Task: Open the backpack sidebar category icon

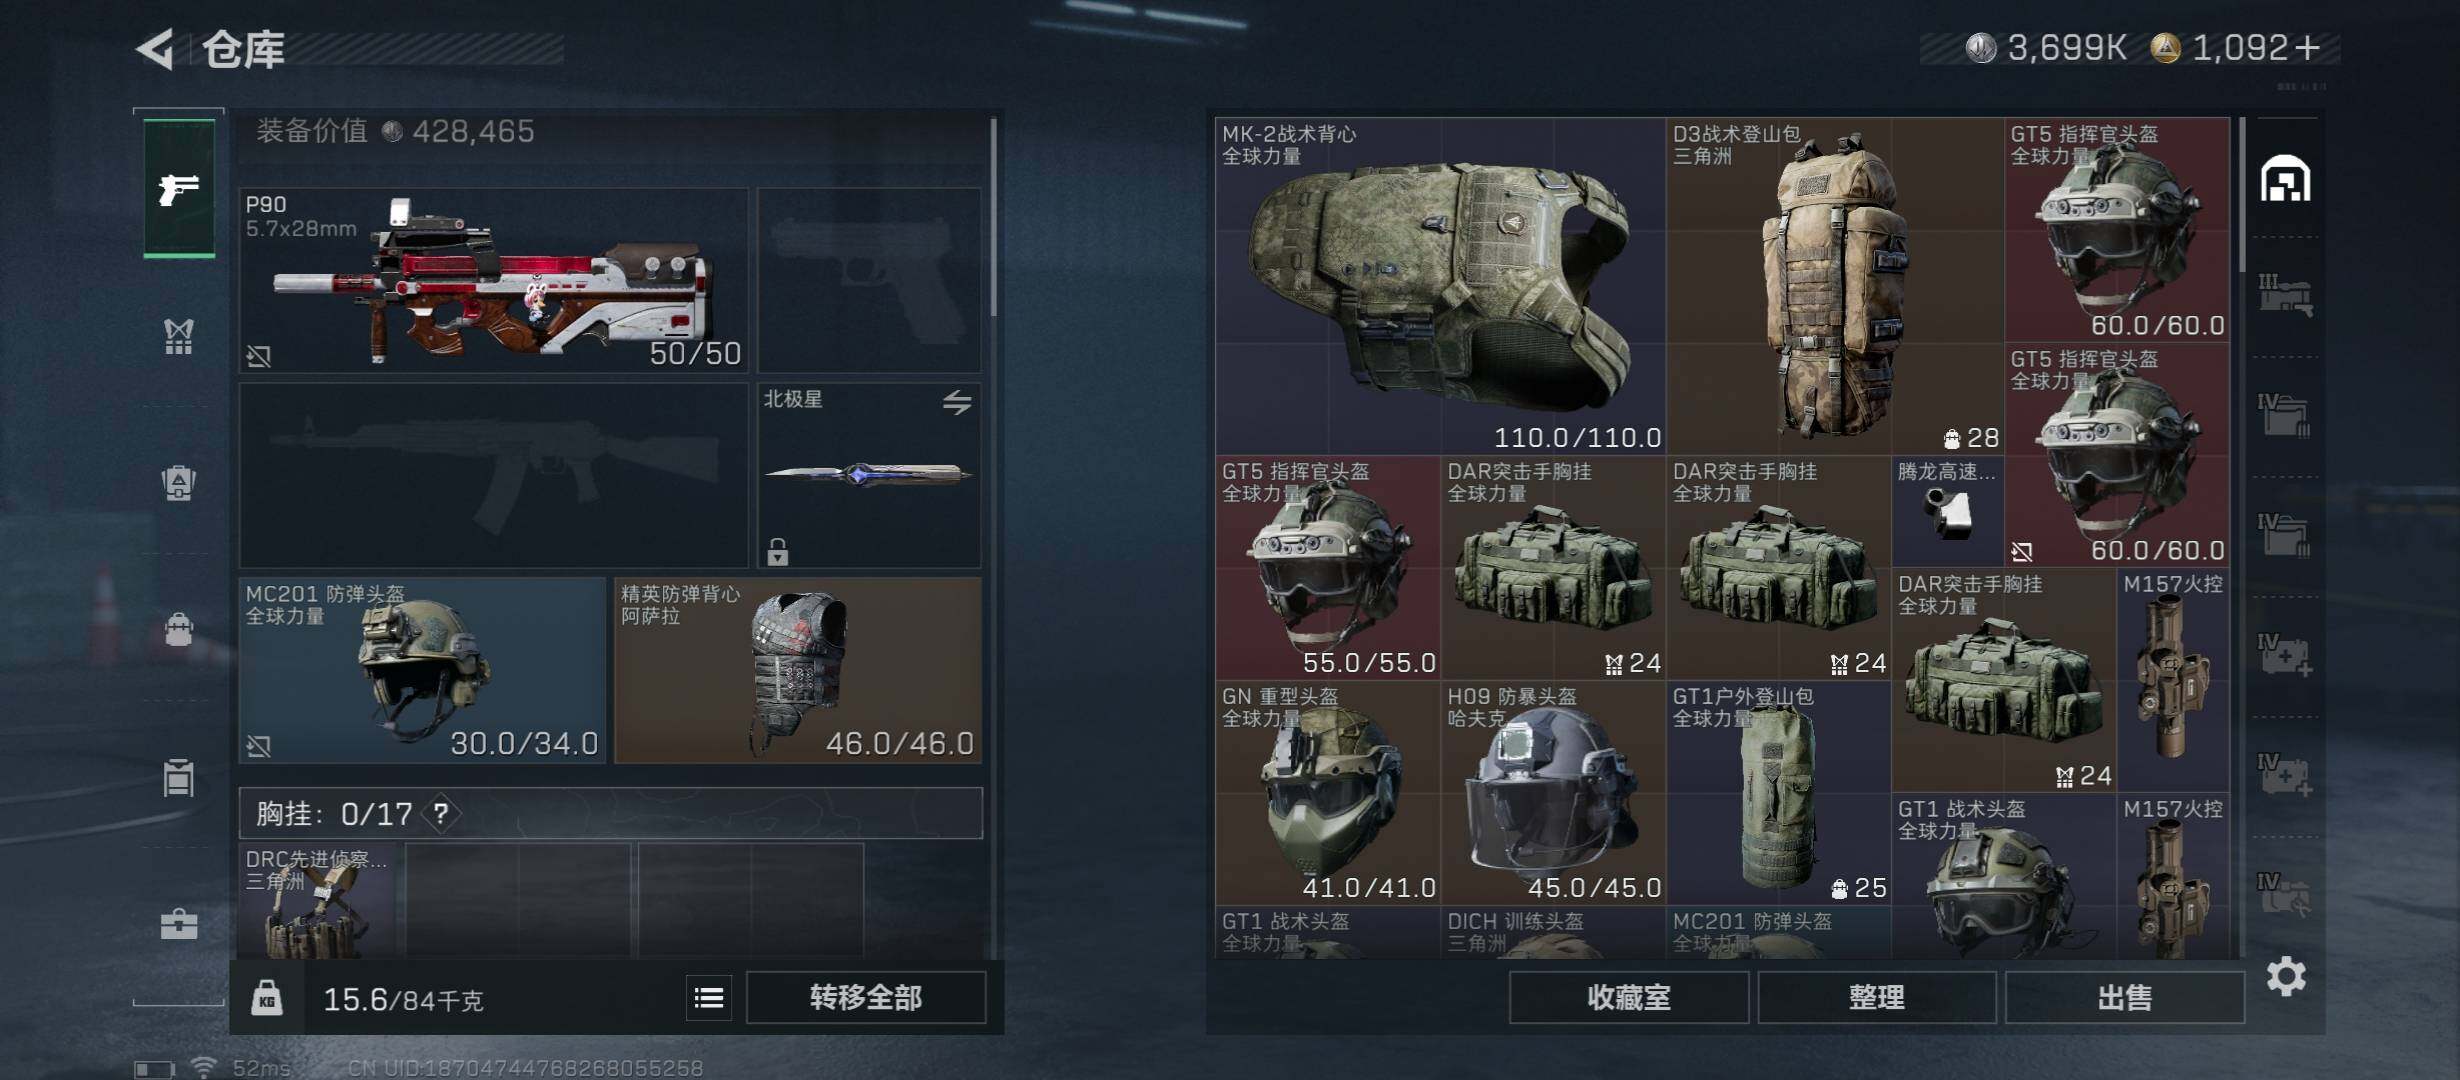Action: coord(179,482)
